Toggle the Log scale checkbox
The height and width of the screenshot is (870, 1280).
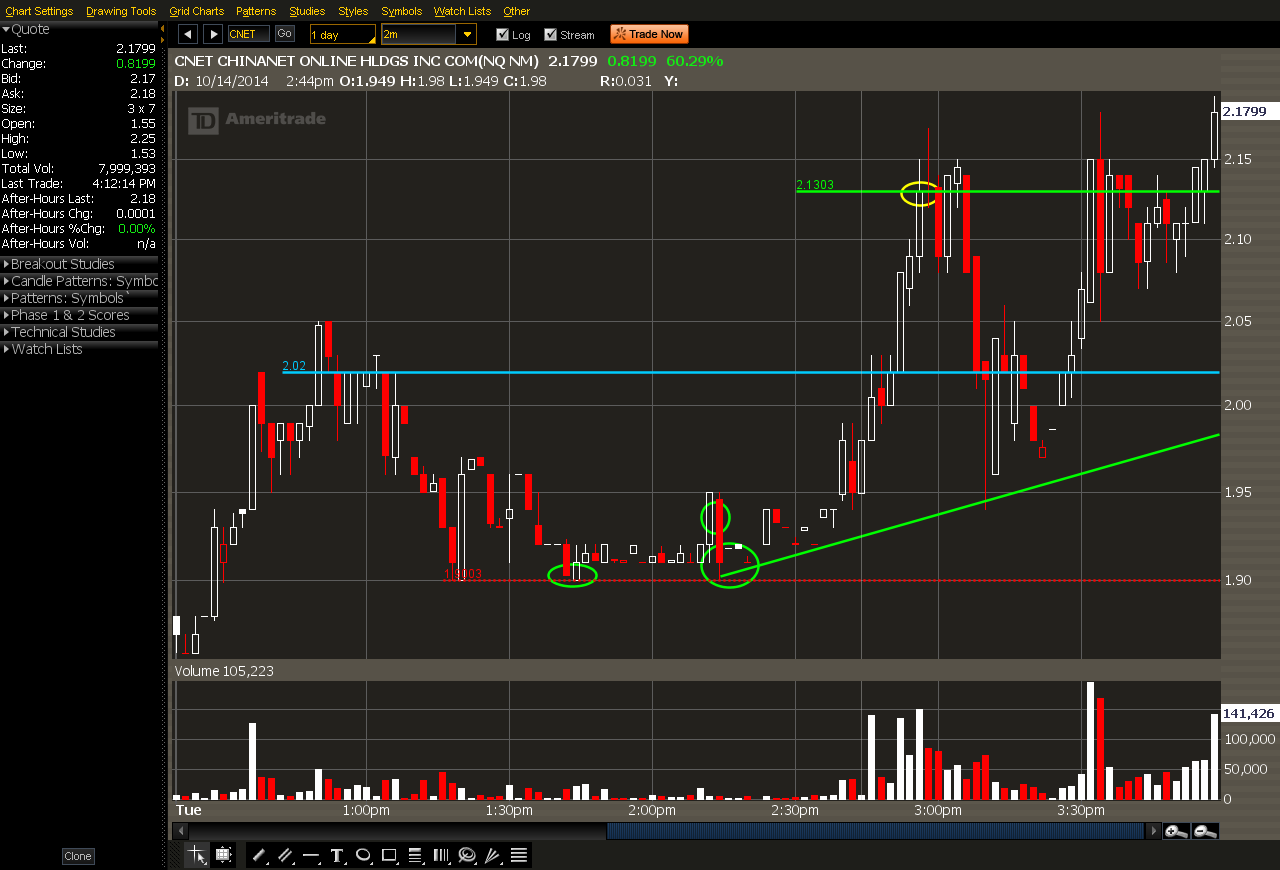(502, 34)
